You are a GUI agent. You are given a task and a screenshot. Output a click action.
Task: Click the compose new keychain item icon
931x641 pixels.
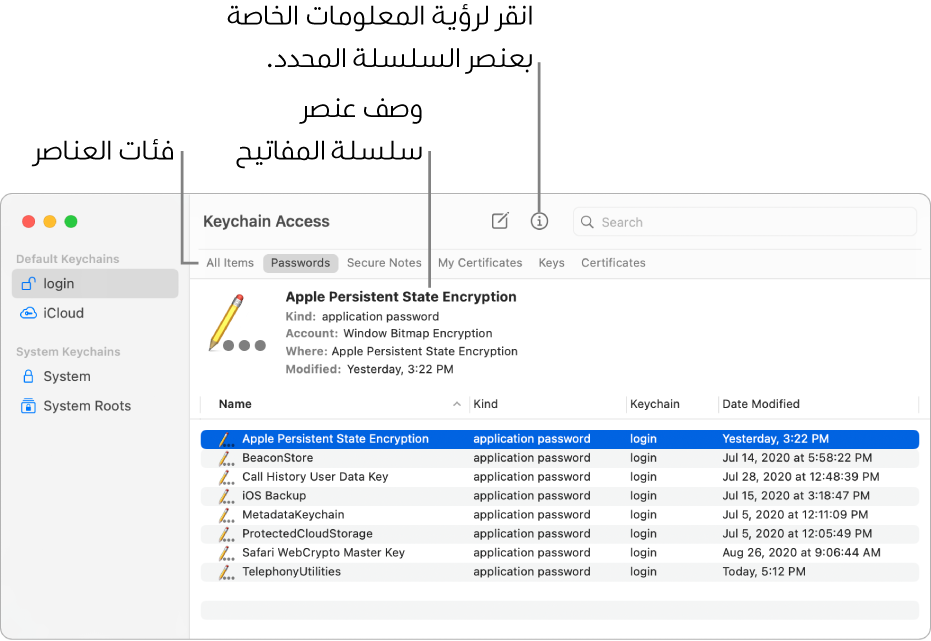click(500, 221)
